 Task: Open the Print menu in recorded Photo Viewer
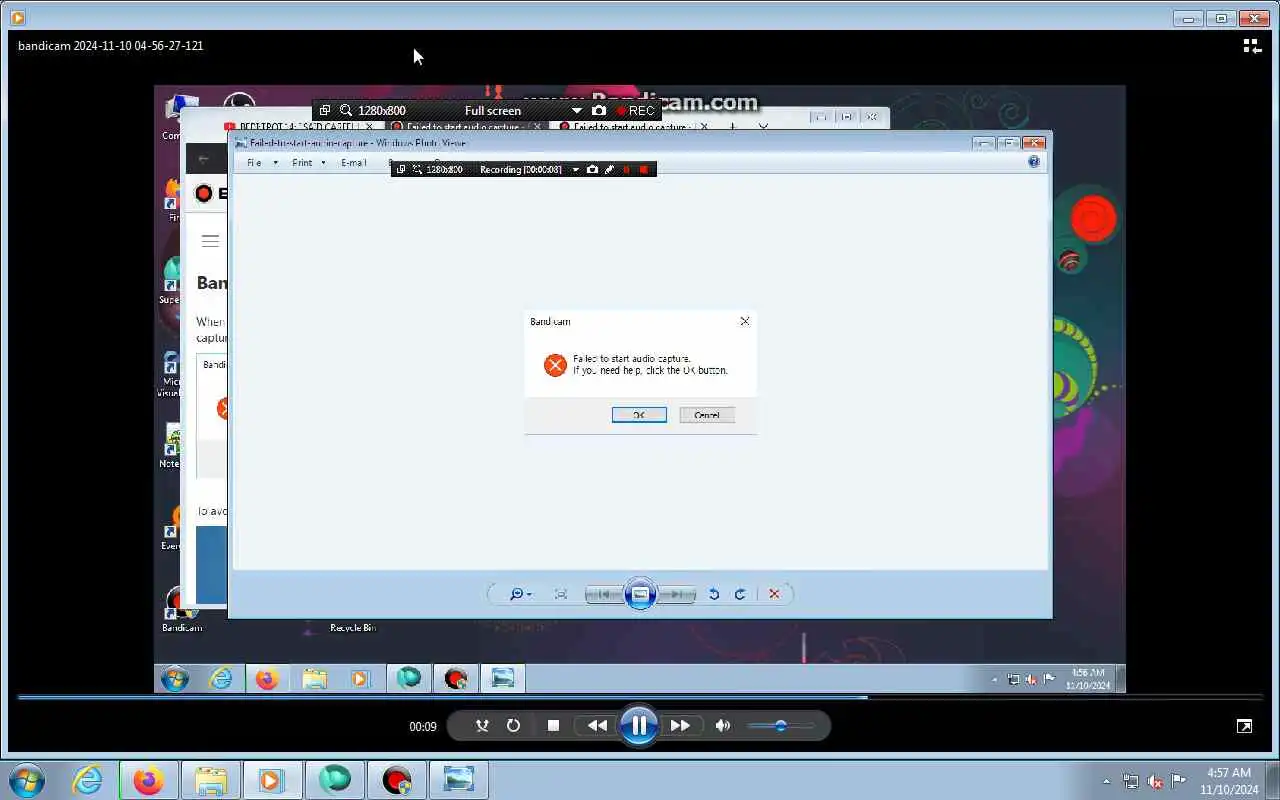303,162
